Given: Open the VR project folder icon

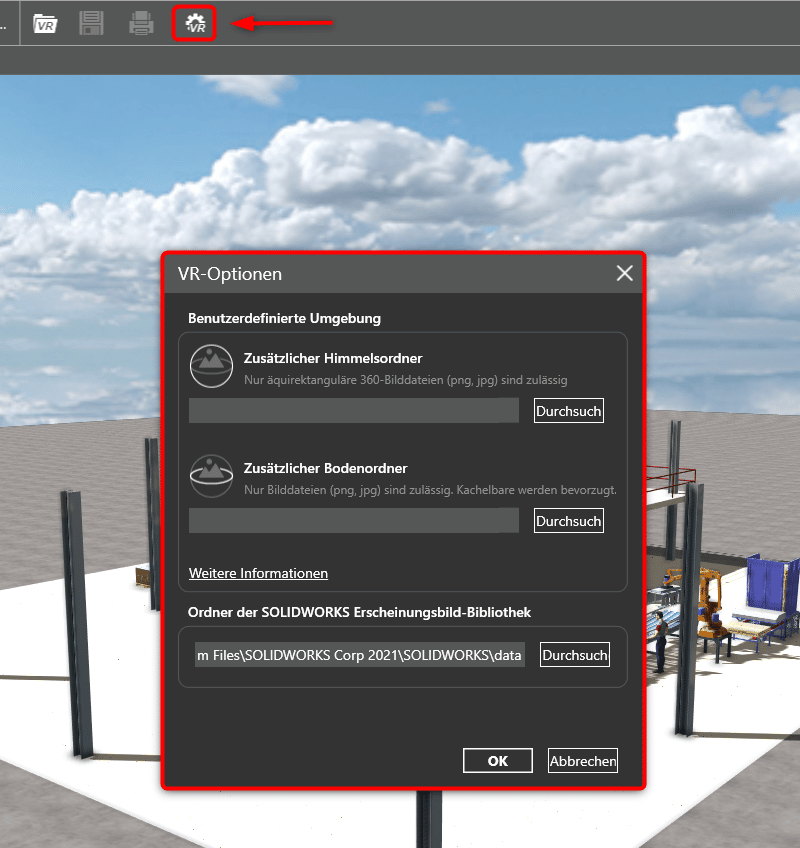Looking at the screenshot, I should click(45, 22).
